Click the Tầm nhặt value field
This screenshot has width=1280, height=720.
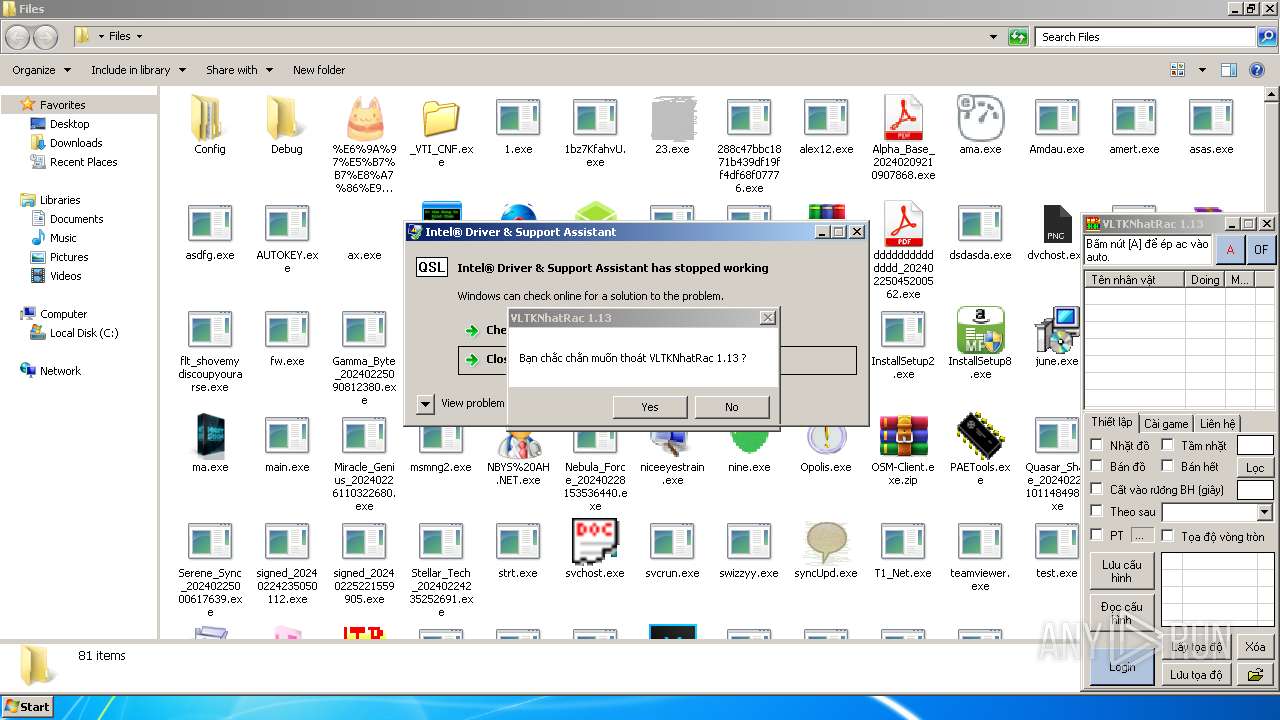[x=1255, y=445]
